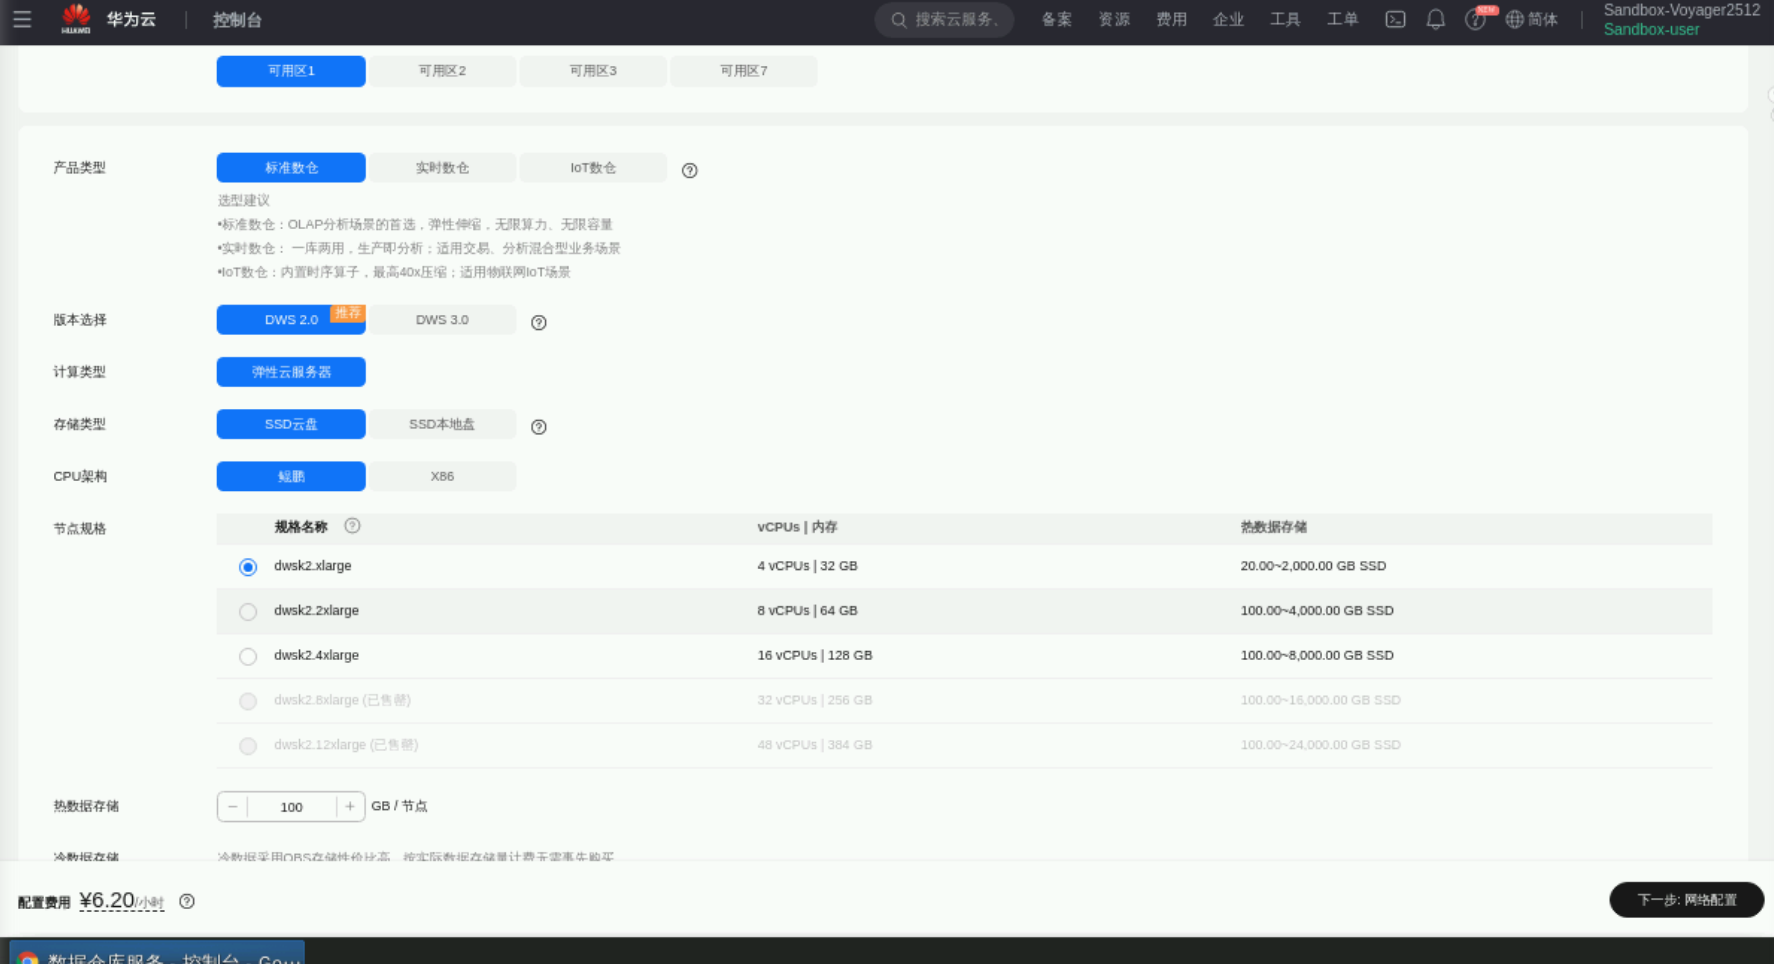Open the 简体 language dropdown
1774x964 pixels.
(x=1543, y=19)
